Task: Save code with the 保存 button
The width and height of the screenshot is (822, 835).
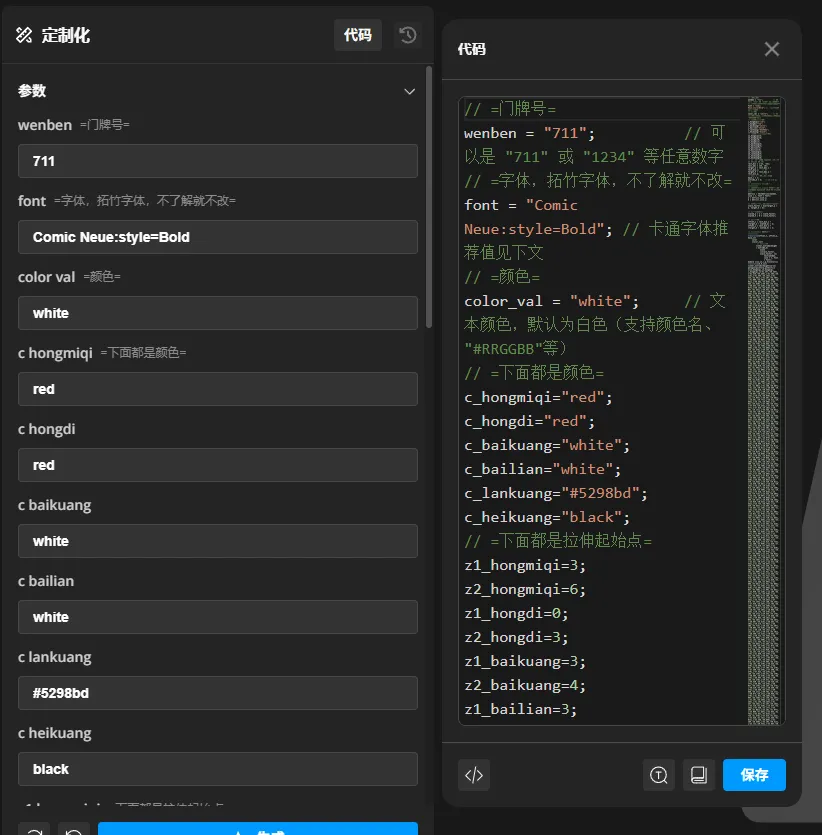Action: coord(754,775)
